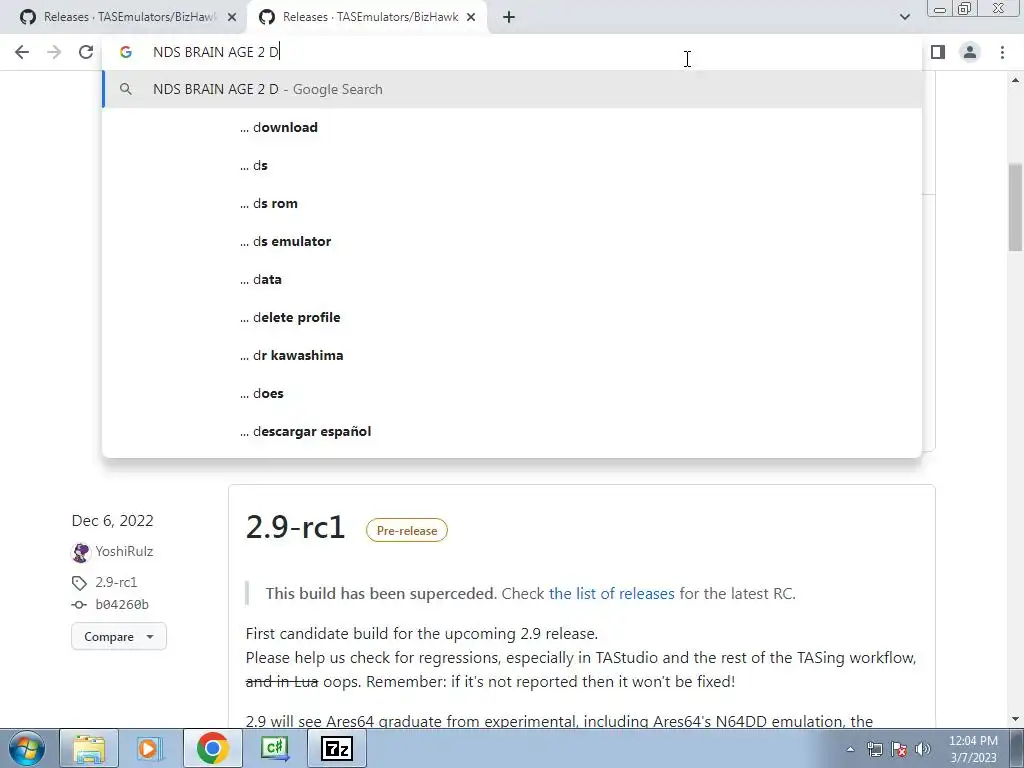Click the 'Dec 6, 2022' date text
The height and width of the screenshot is (768, 1024).
tap(112, 520)
